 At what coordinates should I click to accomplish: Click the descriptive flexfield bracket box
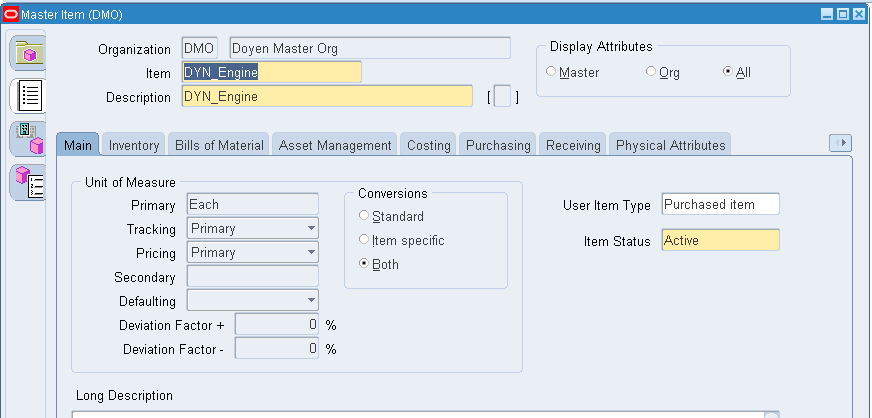pos(502,97)
